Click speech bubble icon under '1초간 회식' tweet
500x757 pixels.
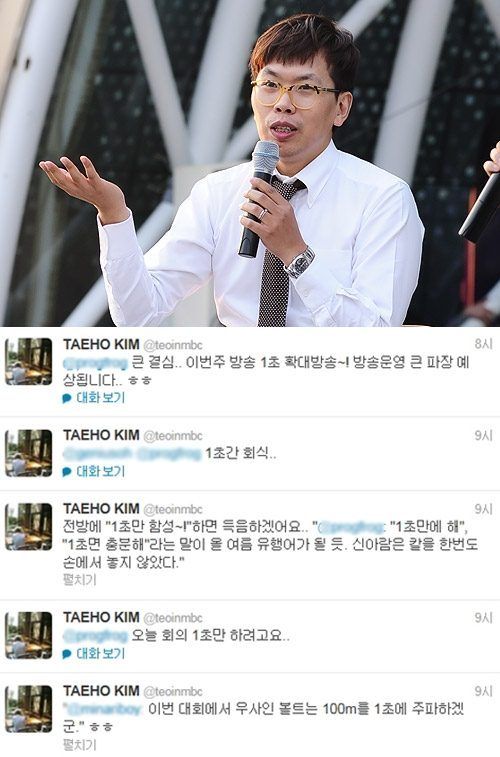pos(67,472)
